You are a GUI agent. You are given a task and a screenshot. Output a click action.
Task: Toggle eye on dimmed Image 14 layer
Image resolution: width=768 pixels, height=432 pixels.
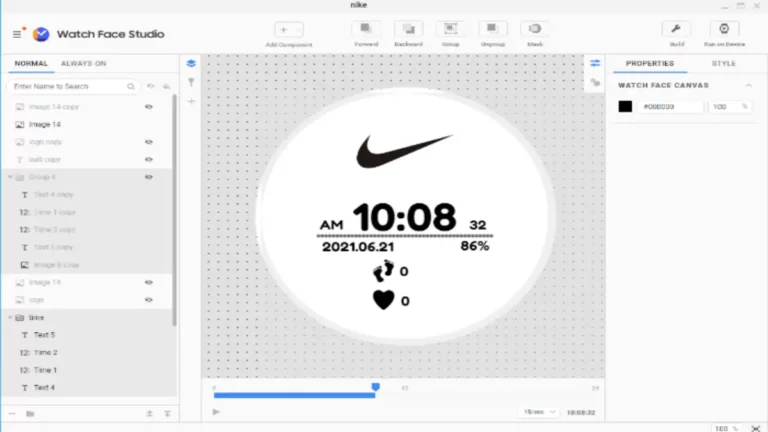tap(148, 283)
